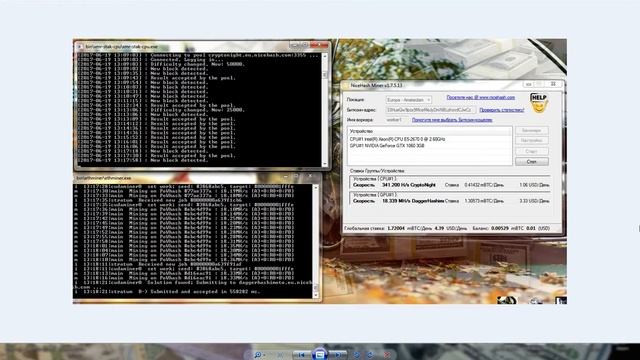640x360 pixels.
Task: Delete image using red X in viewer bar
Action: tap(387, 355)
